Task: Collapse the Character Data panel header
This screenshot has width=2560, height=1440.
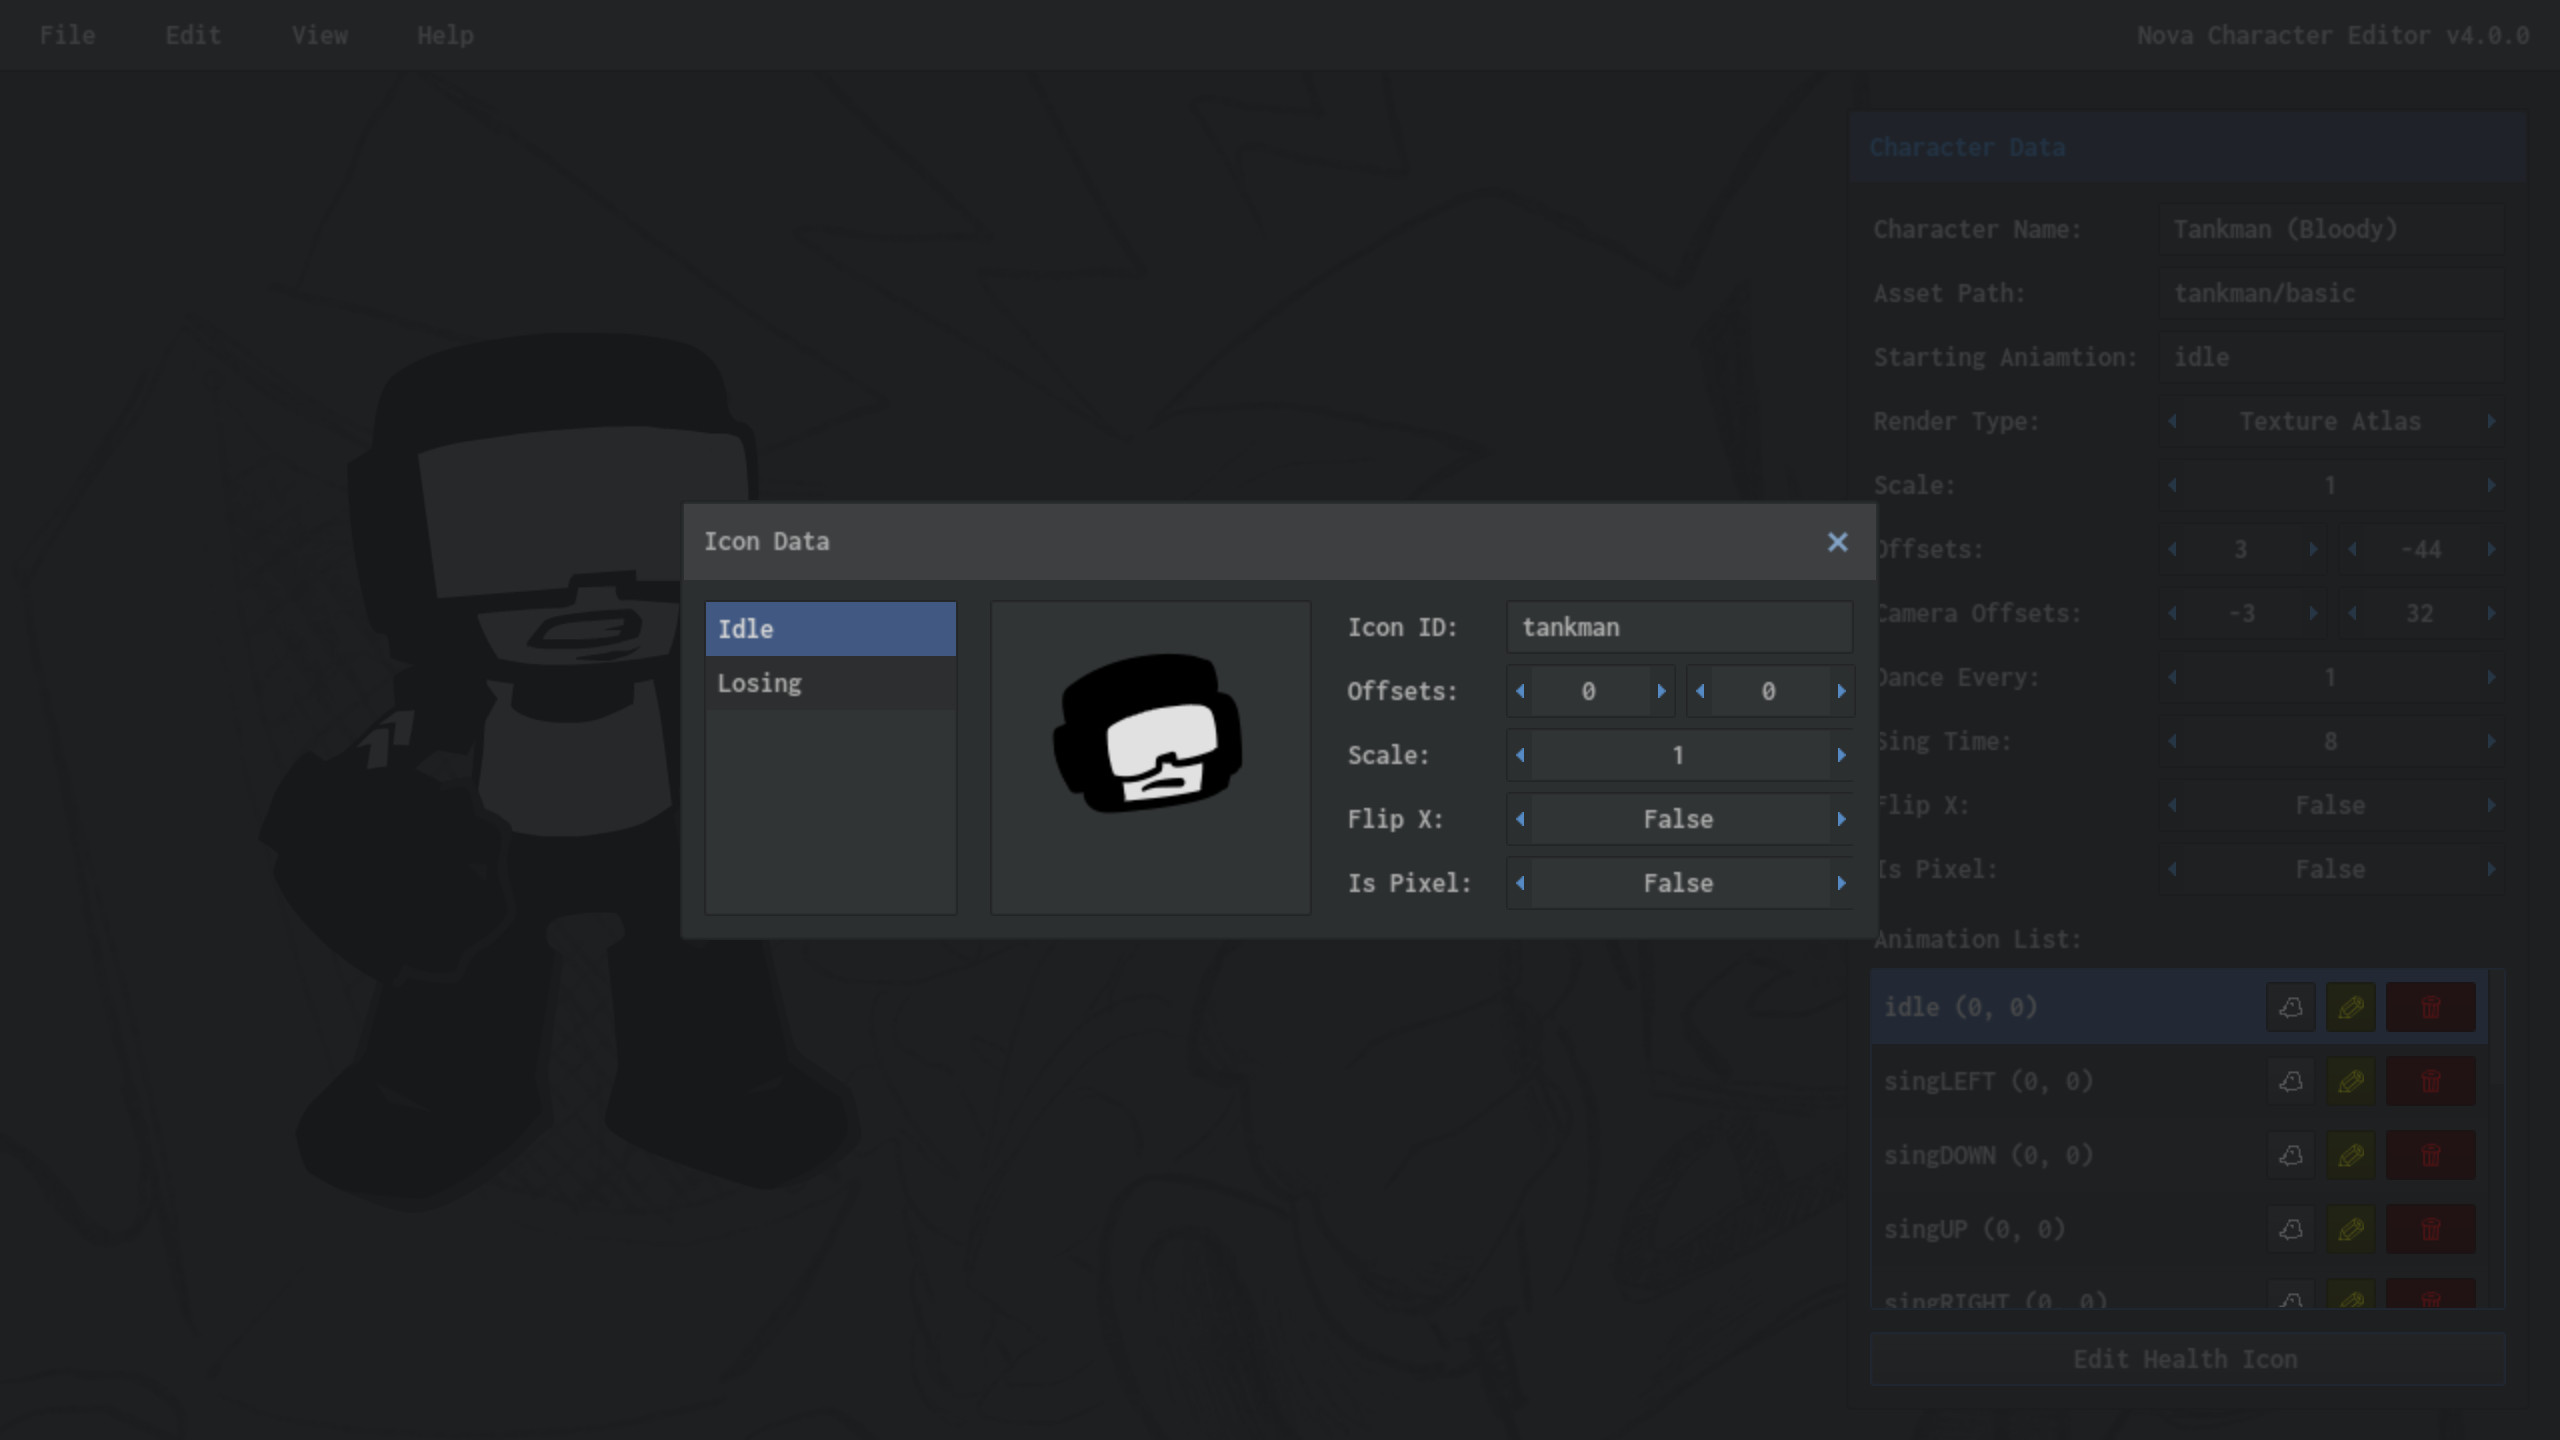Action: (x=2187, y=147)
